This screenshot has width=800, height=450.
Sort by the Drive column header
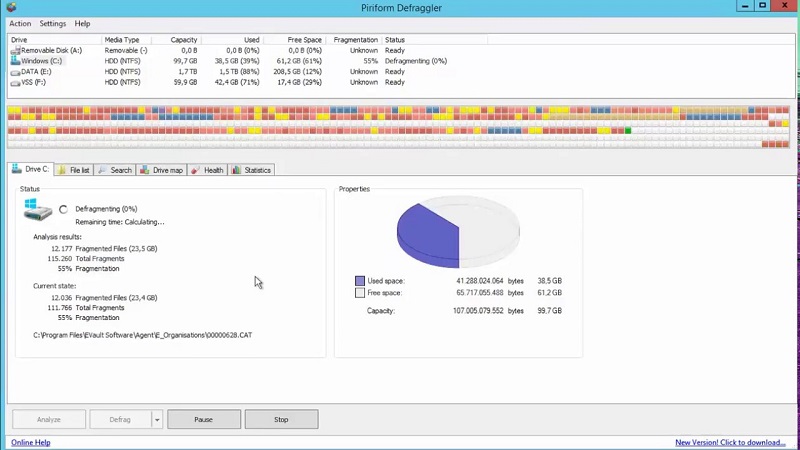pyautogui.click(x=54, y=40)
